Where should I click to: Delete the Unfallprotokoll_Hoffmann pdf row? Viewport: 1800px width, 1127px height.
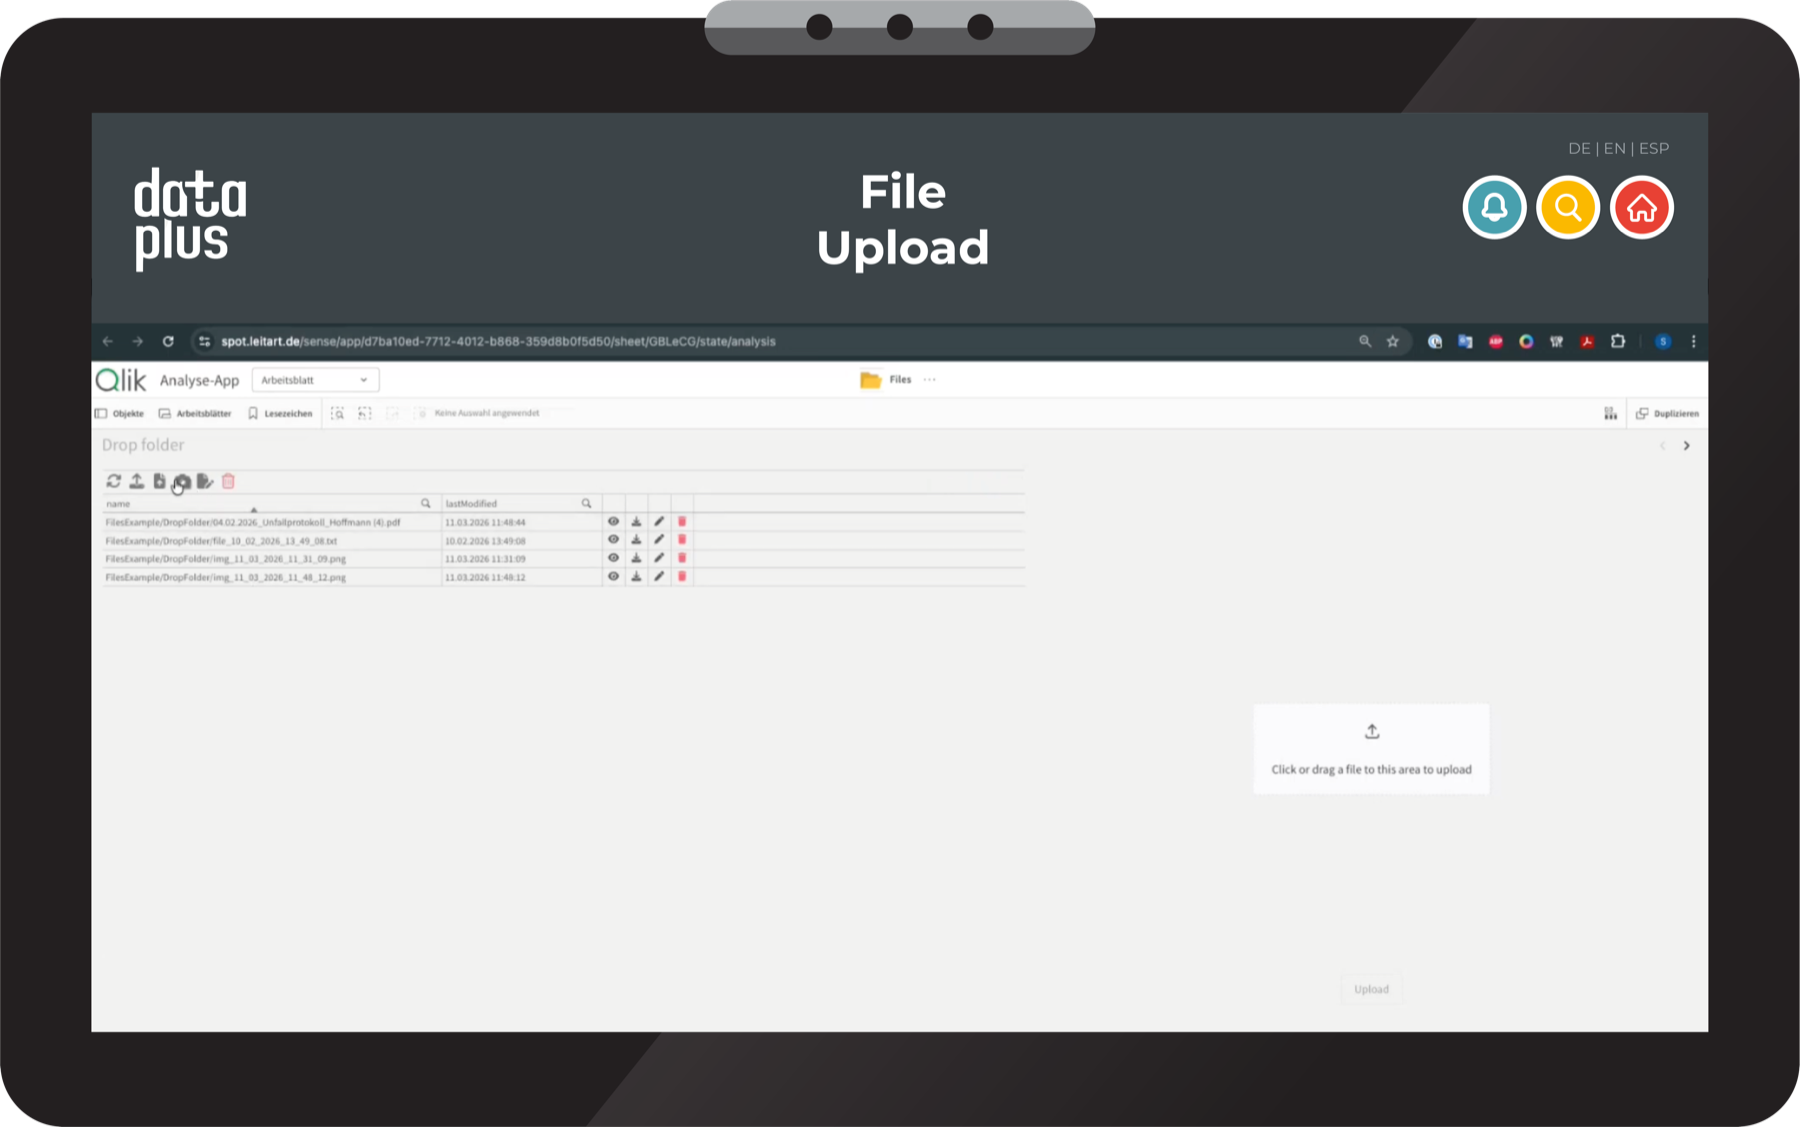tap(682, 521)
